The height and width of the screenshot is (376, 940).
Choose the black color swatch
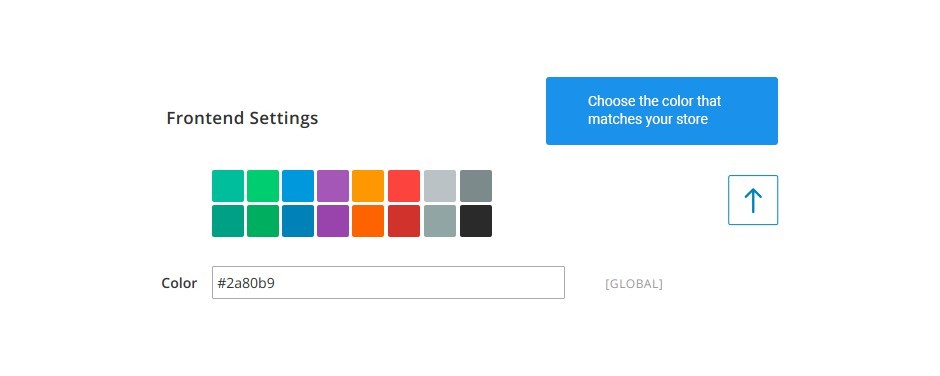[x=476, y=221]
